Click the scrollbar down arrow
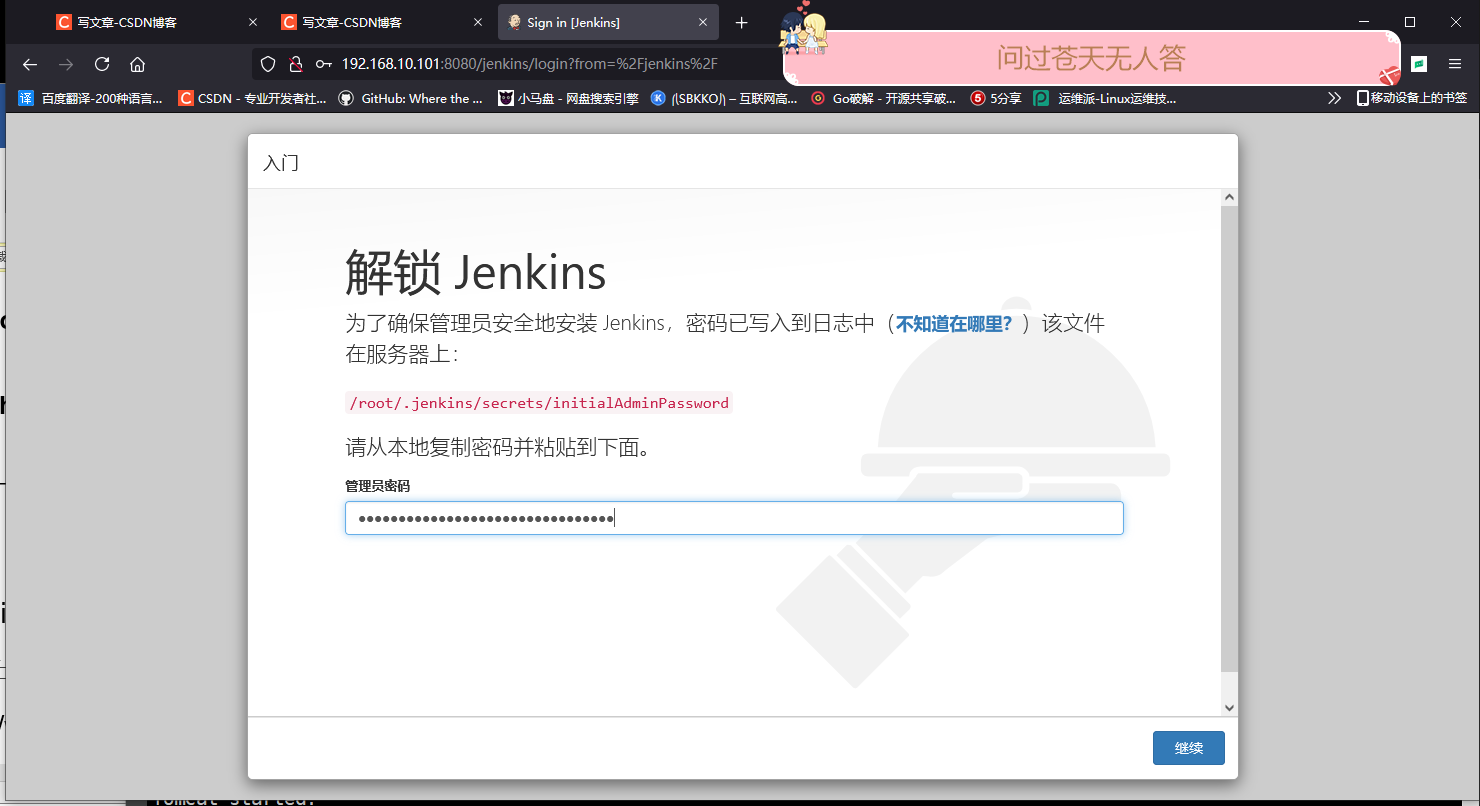 pyautogui.click(x=1229, y=708)
